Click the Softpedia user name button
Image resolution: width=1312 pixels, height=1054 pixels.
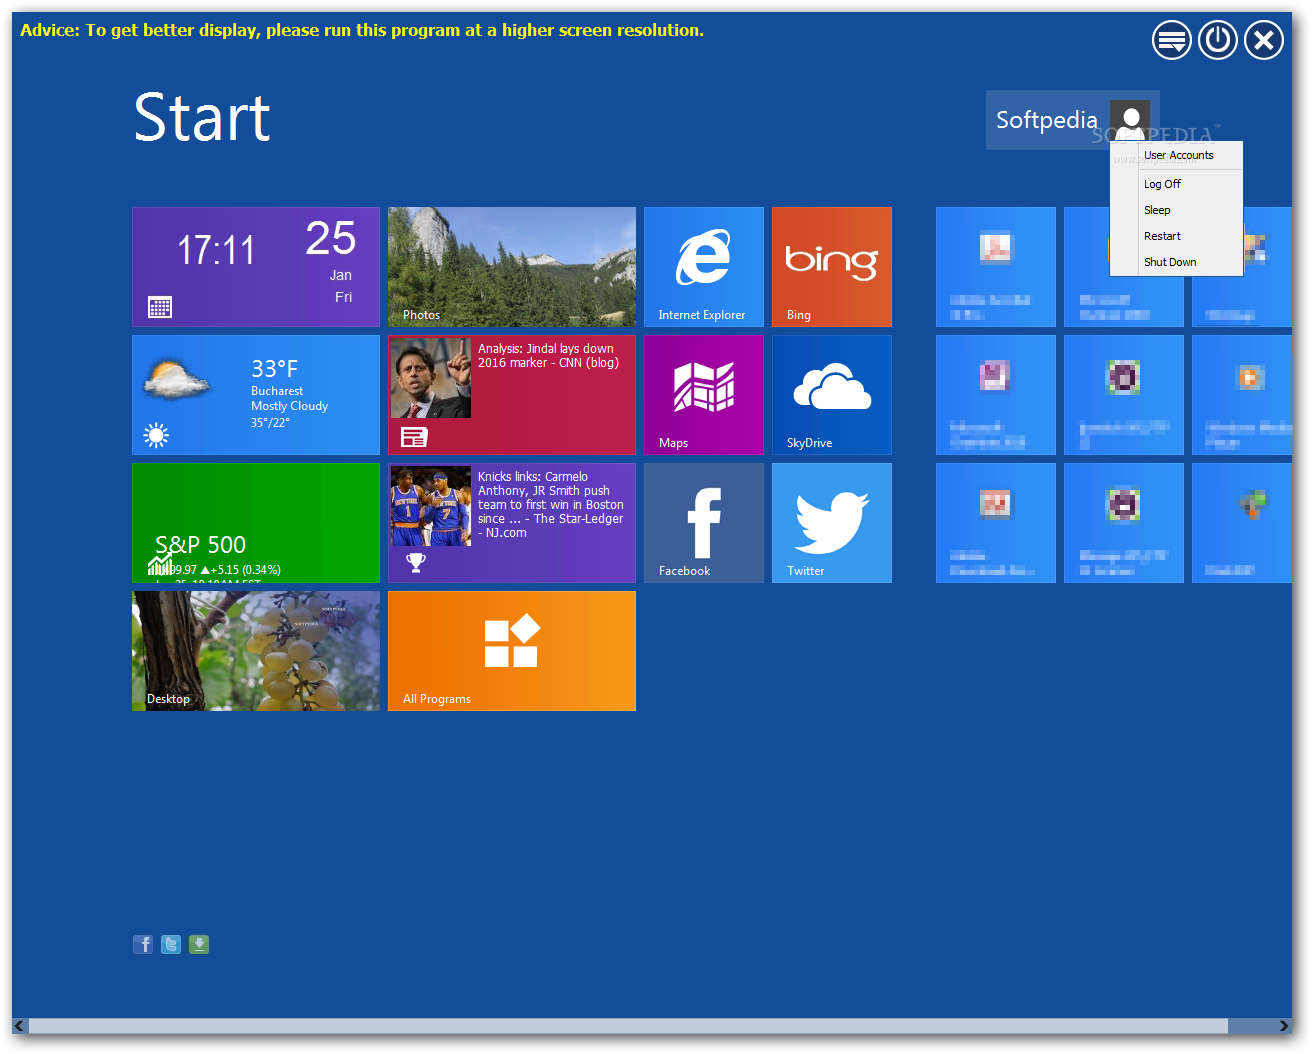tap(1047, 120)
